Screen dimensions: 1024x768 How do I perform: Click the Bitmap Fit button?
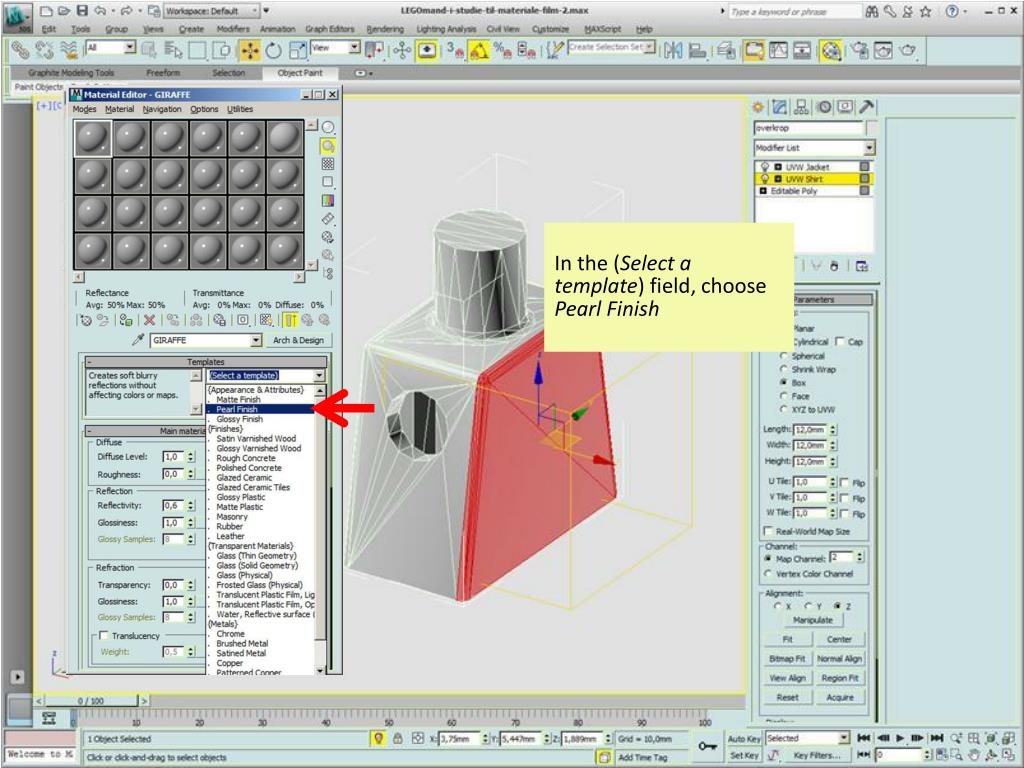point(787,658)
